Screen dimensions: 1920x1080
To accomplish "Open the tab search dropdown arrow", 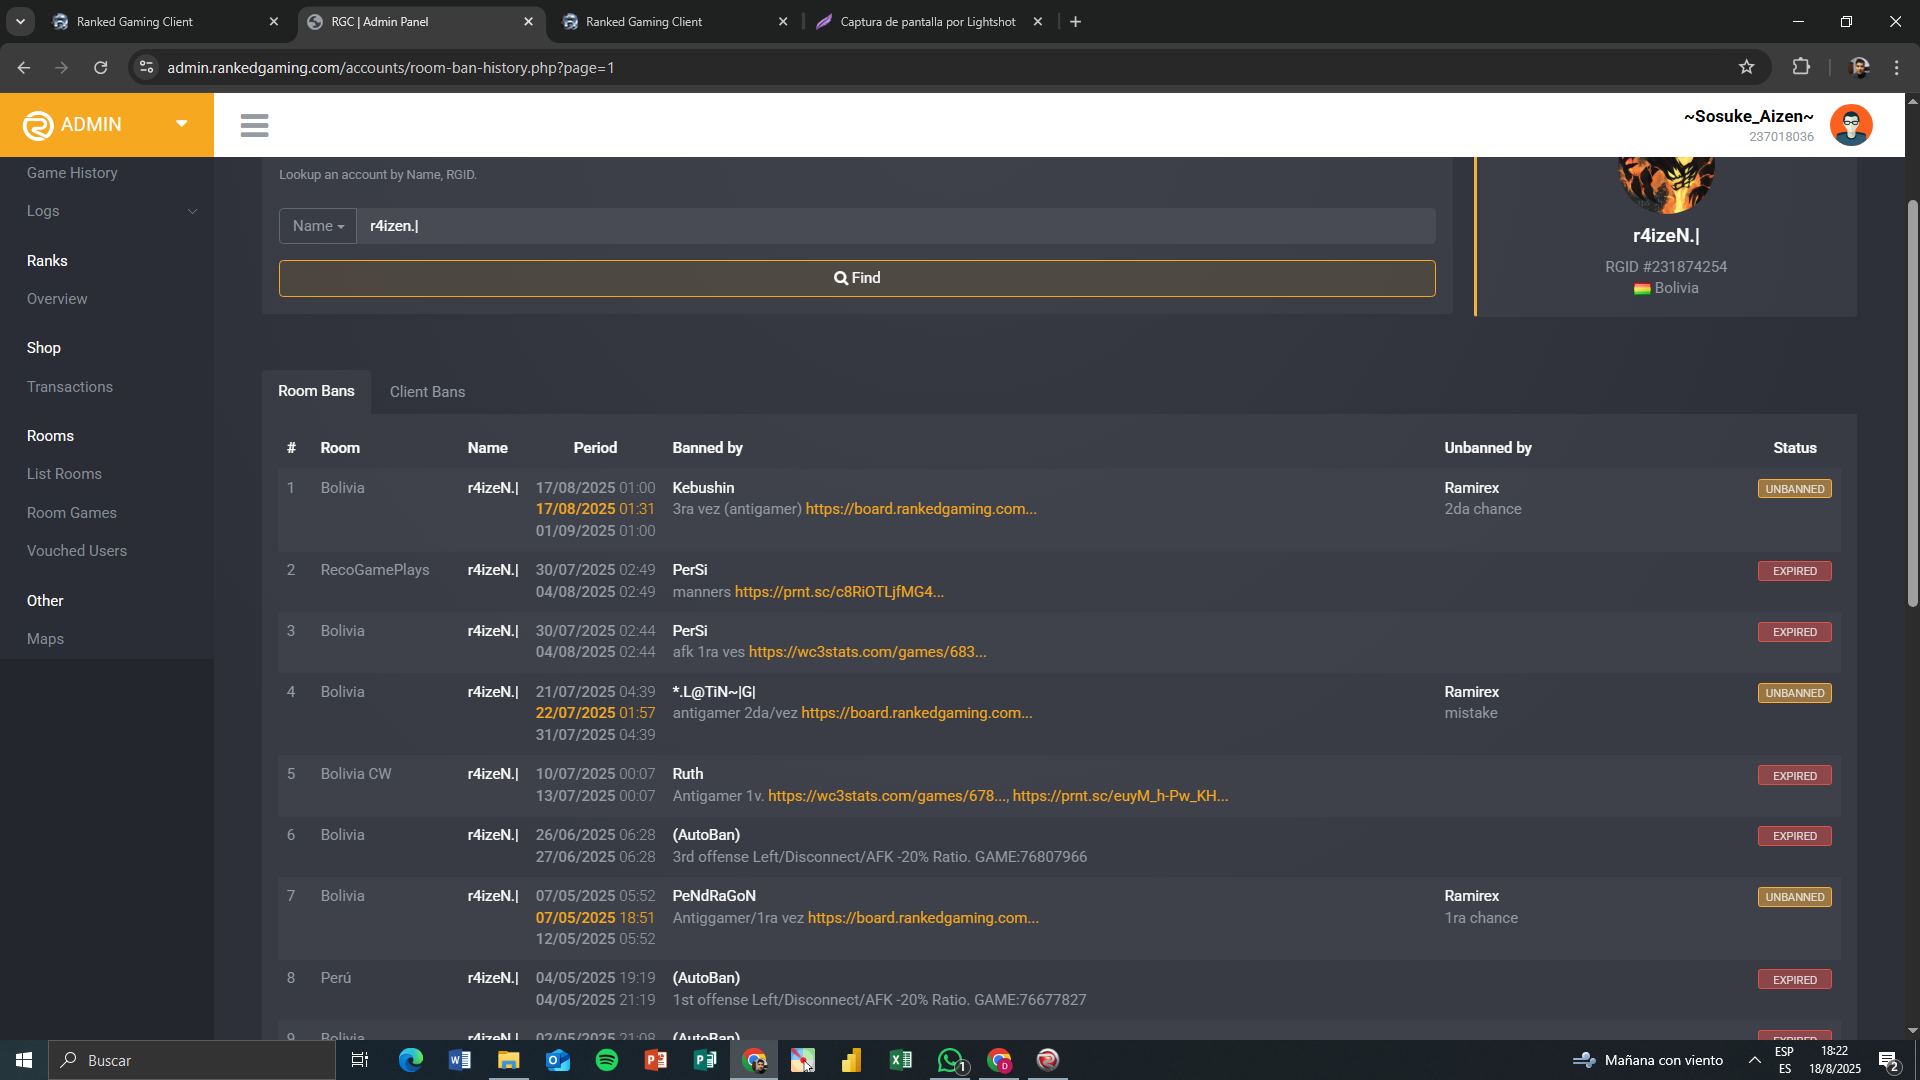I will pos(20,21).
